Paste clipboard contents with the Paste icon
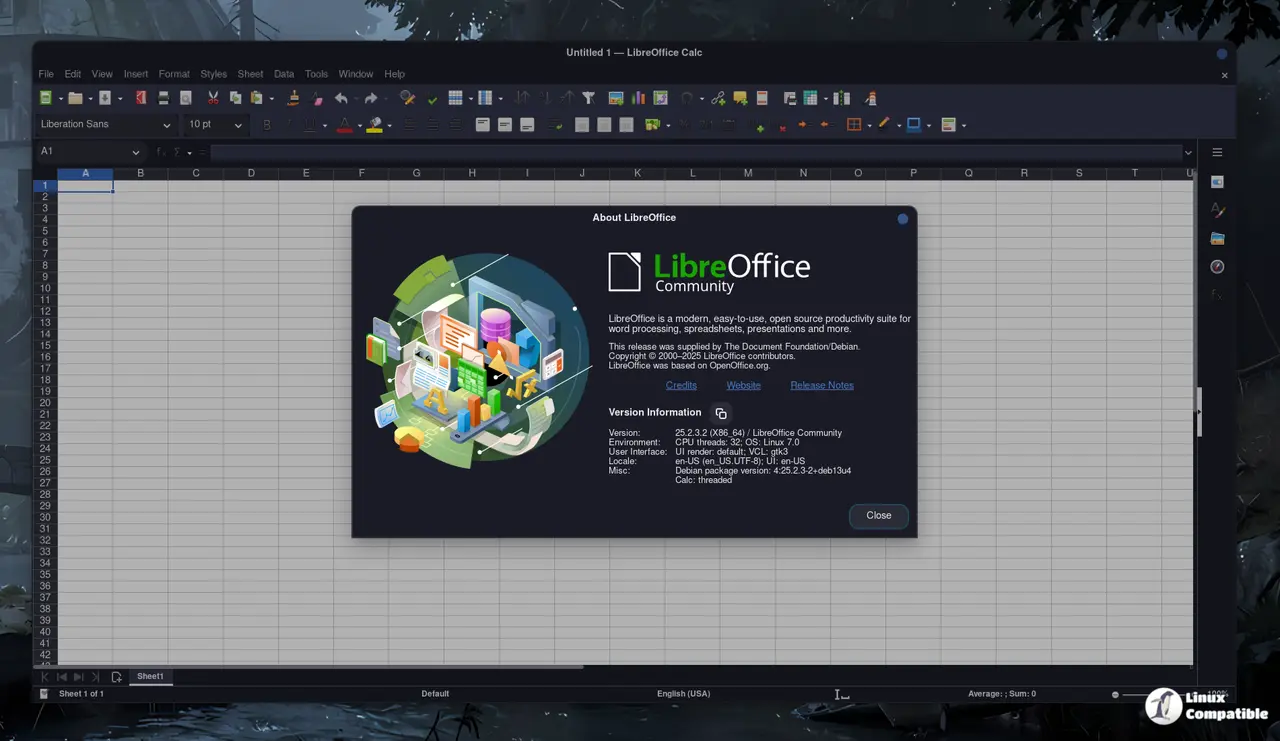Image resolution: width=1280 pixels, height=741 pixels. click(258, 98)
